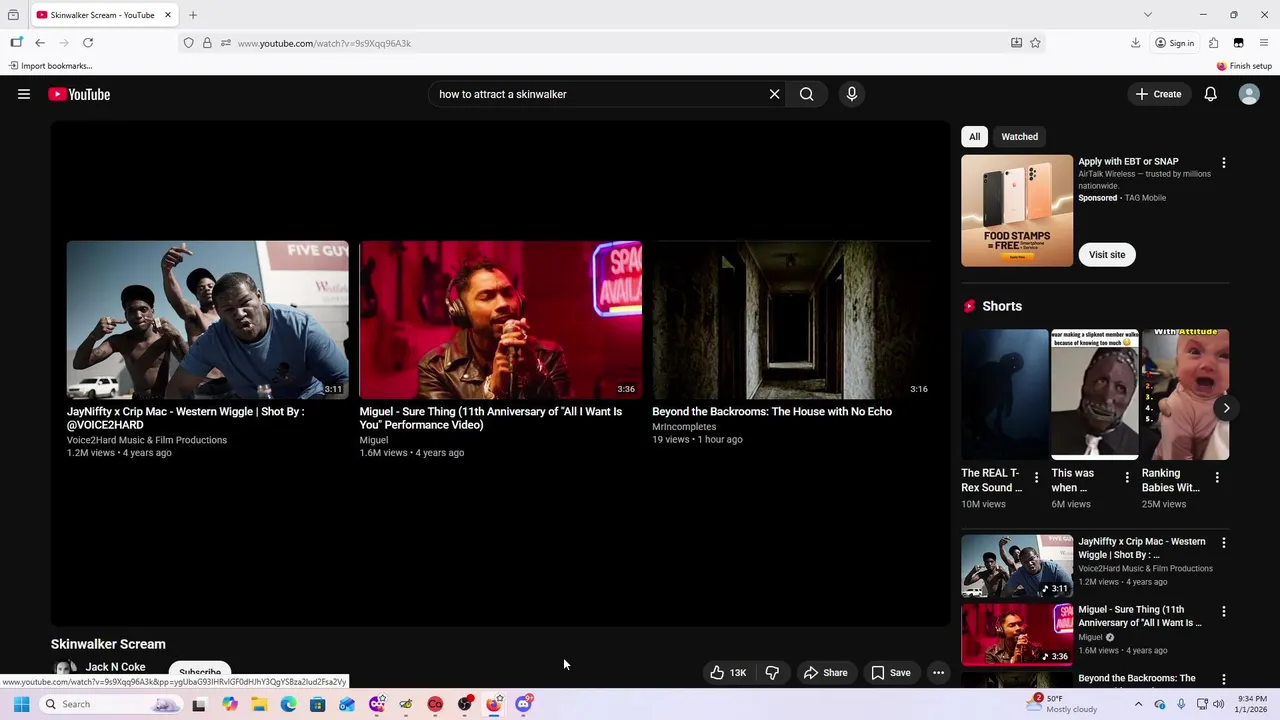1280x720 pixels.
Task: Open more actions menu under video
Action: click(938, 673)
